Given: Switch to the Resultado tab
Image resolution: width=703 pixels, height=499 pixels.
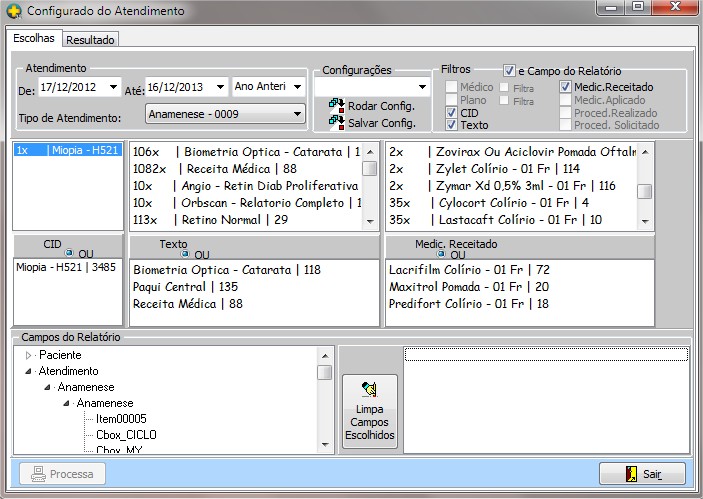Looking at the screenshot, I should (91, 40).
